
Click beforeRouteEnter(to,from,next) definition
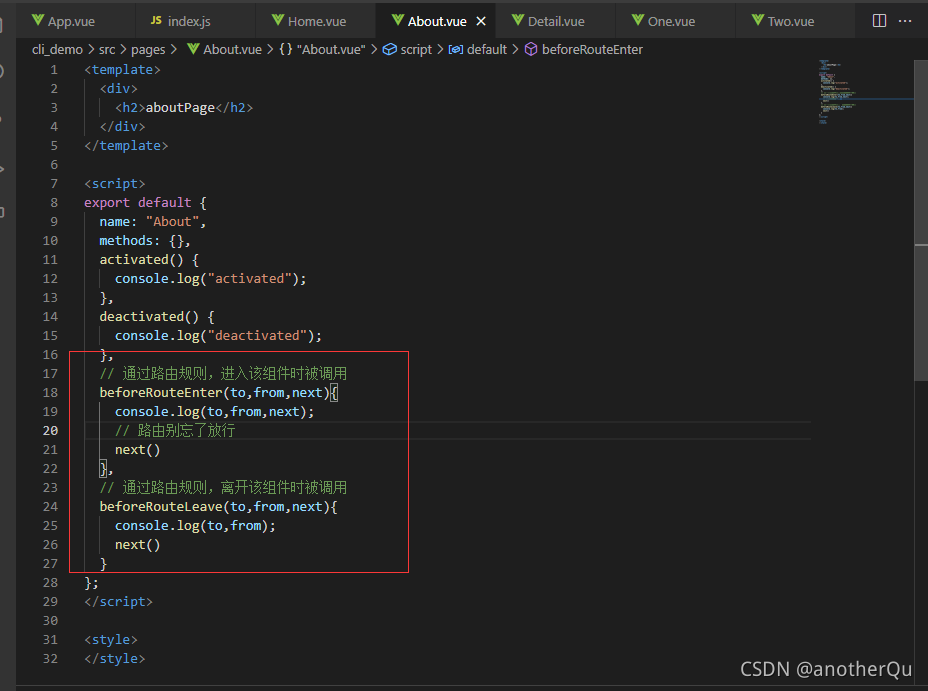218,393
